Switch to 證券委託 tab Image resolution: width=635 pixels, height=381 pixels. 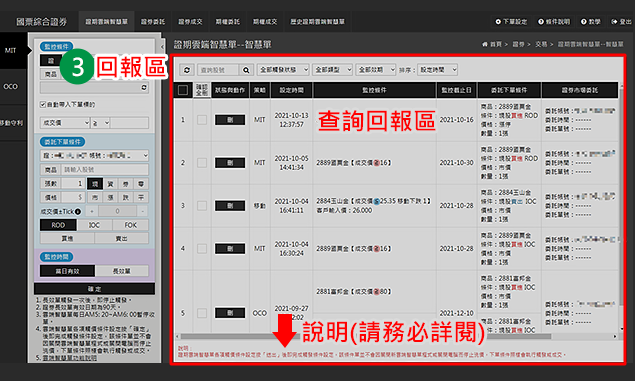coord(153,22)
